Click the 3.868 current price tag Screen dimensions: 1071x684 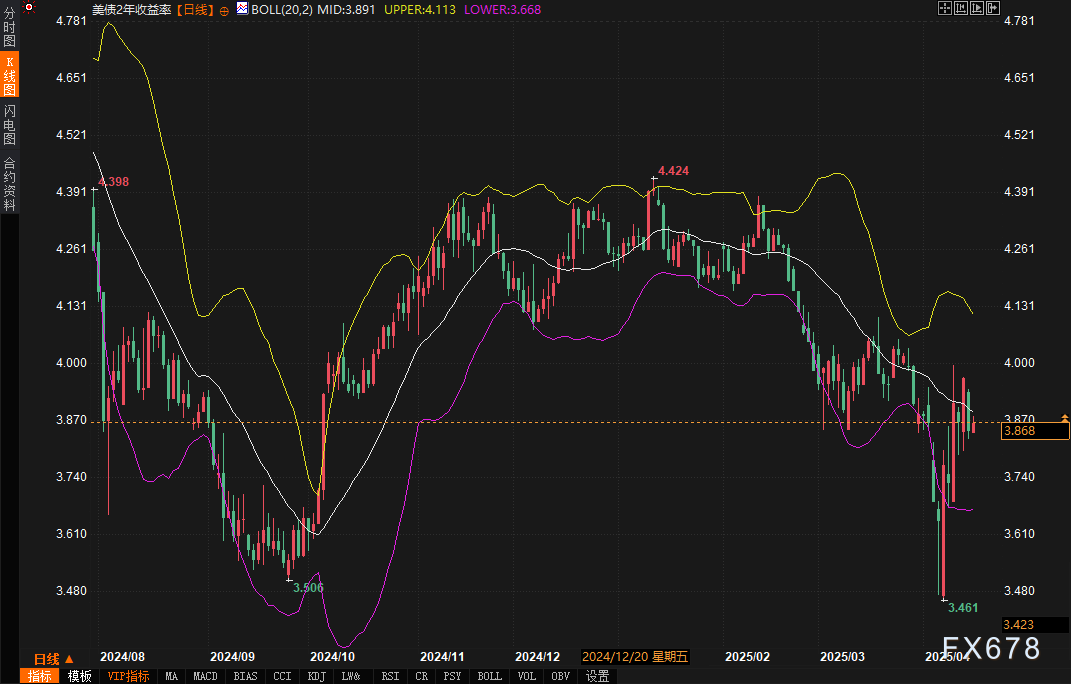pyautogui.click(x=1034, y=431)
